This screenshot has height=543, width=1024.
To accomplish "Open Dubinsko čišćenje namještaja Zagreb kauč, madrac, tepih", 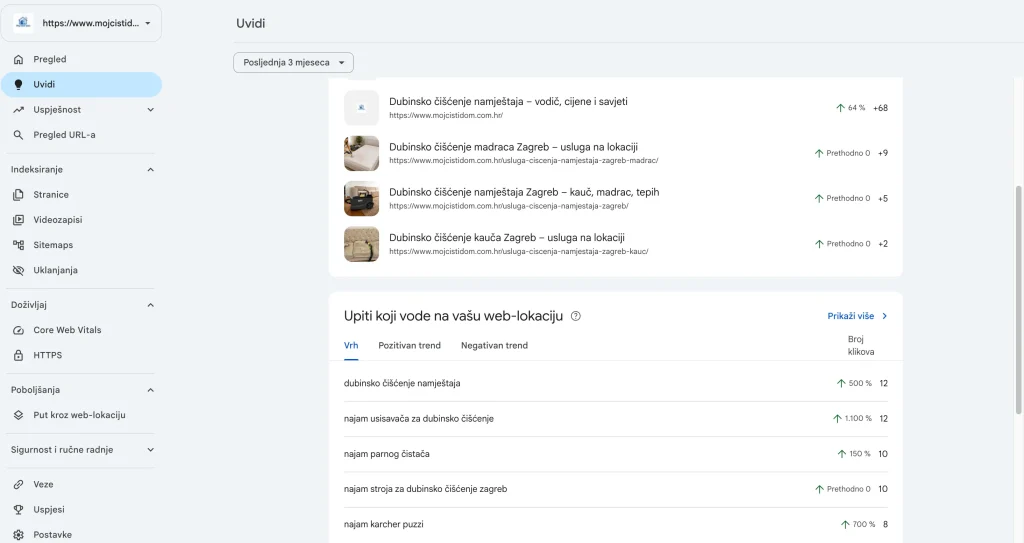I will [616, 198].
